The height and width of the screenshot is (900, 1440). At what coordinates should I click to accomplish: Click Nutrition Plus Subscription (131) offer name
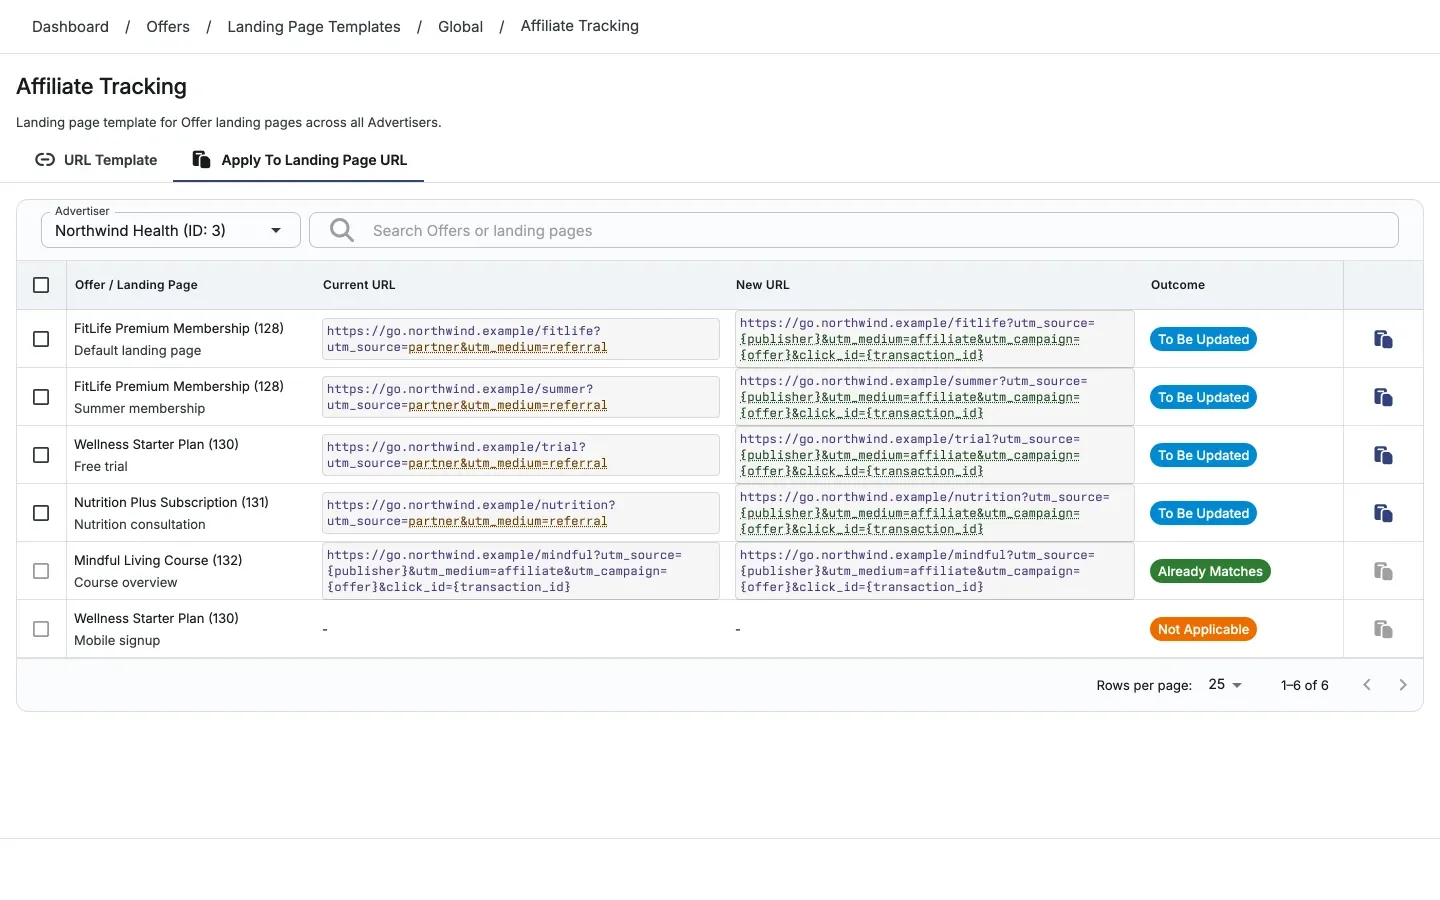171,502
